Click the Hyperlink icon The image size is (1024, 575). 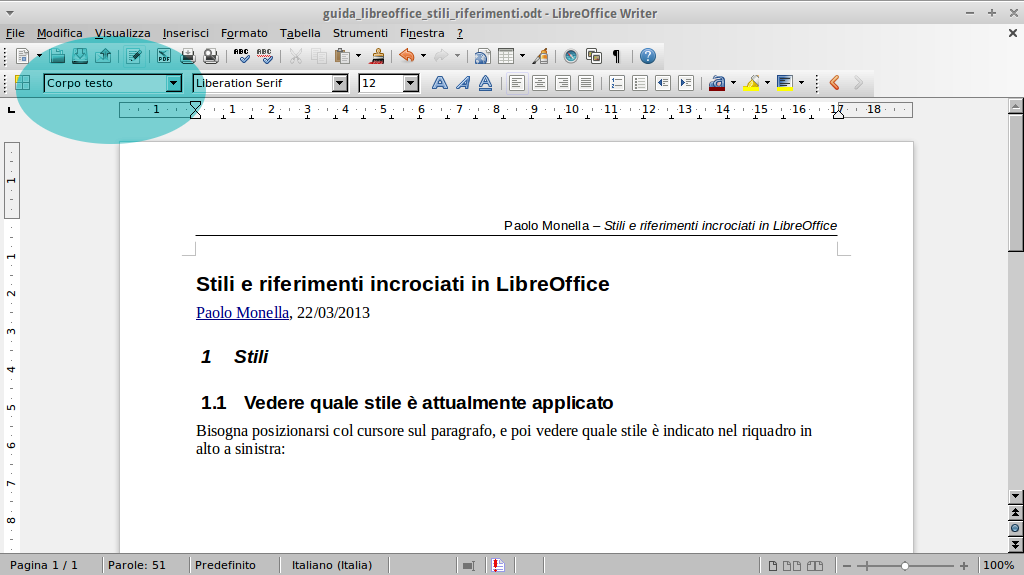pyautogui.click(x=483, y=56)
